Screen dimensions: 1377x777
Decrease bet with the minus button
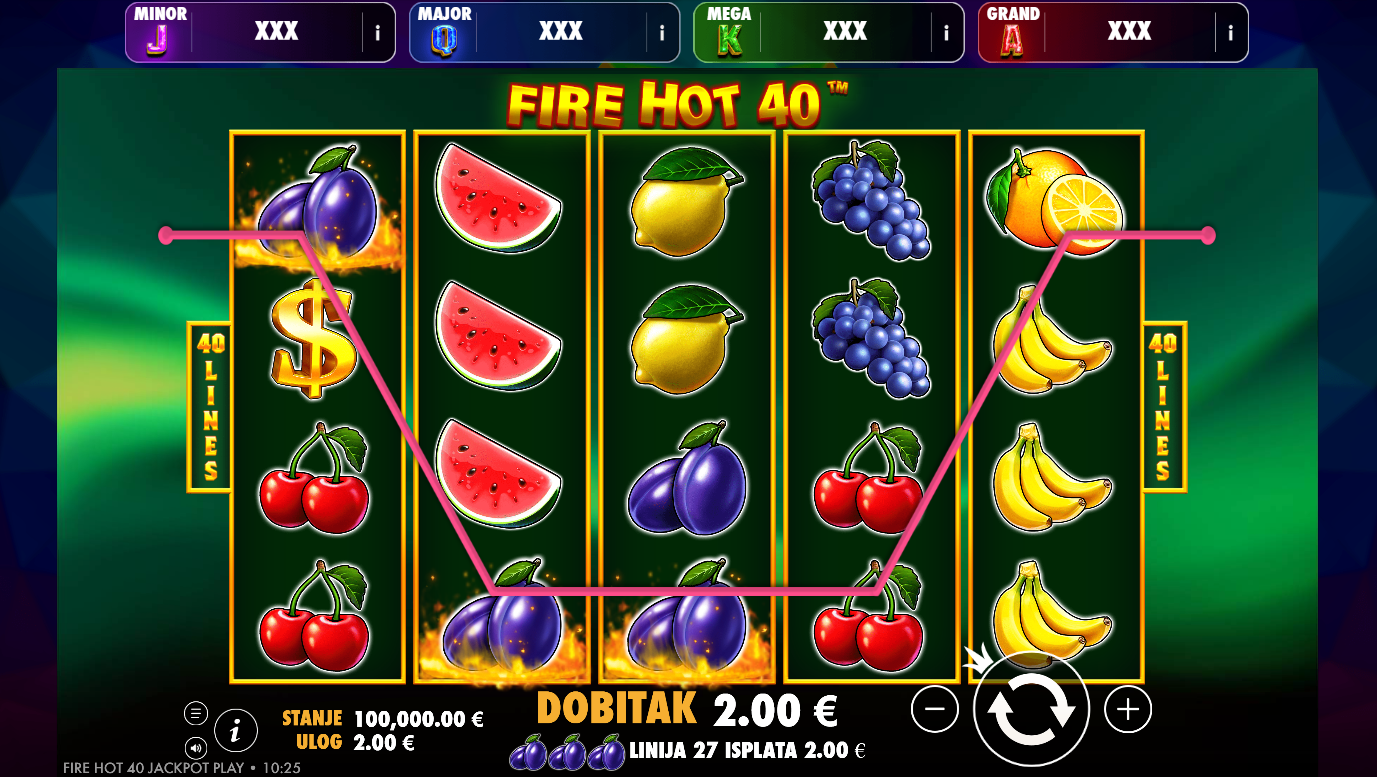935,709
